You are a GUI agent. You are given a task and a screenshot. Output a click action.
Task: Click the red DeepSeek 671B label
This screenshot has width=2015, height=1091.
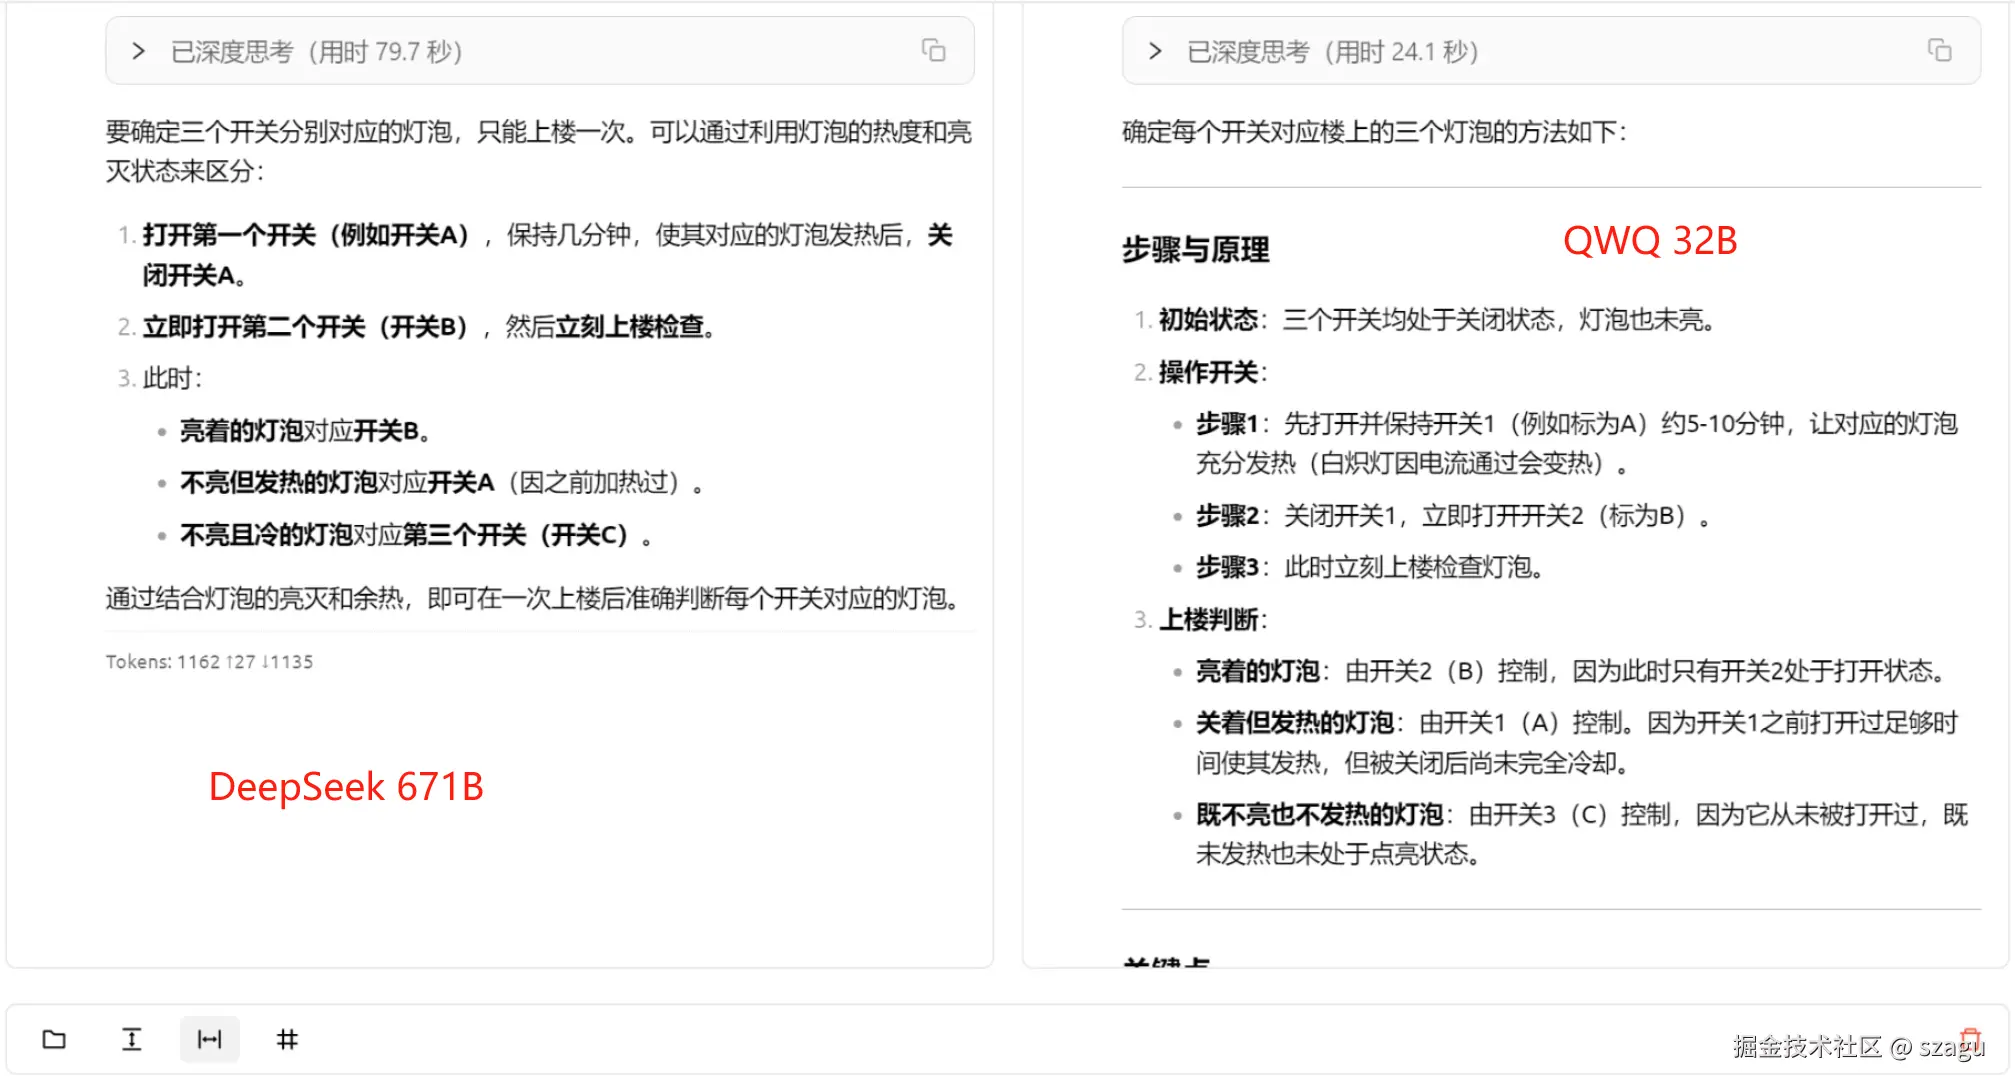point(346,787)
